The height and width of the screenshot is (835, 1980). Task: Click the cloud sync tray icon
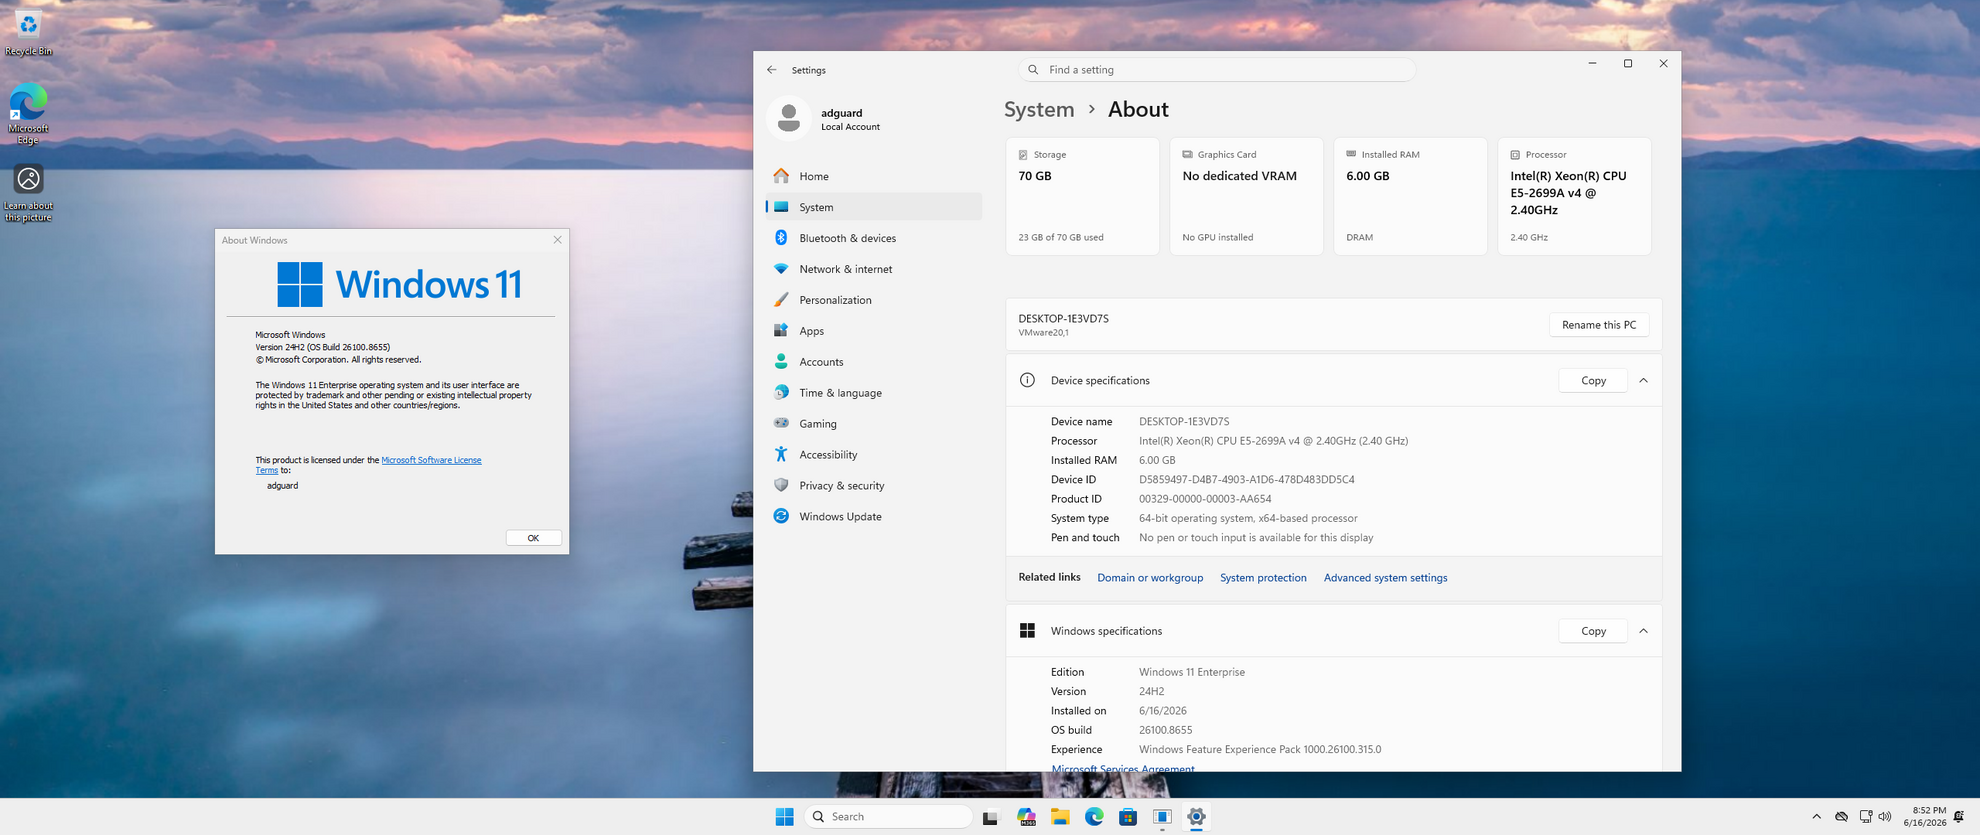click(1841, 817)
